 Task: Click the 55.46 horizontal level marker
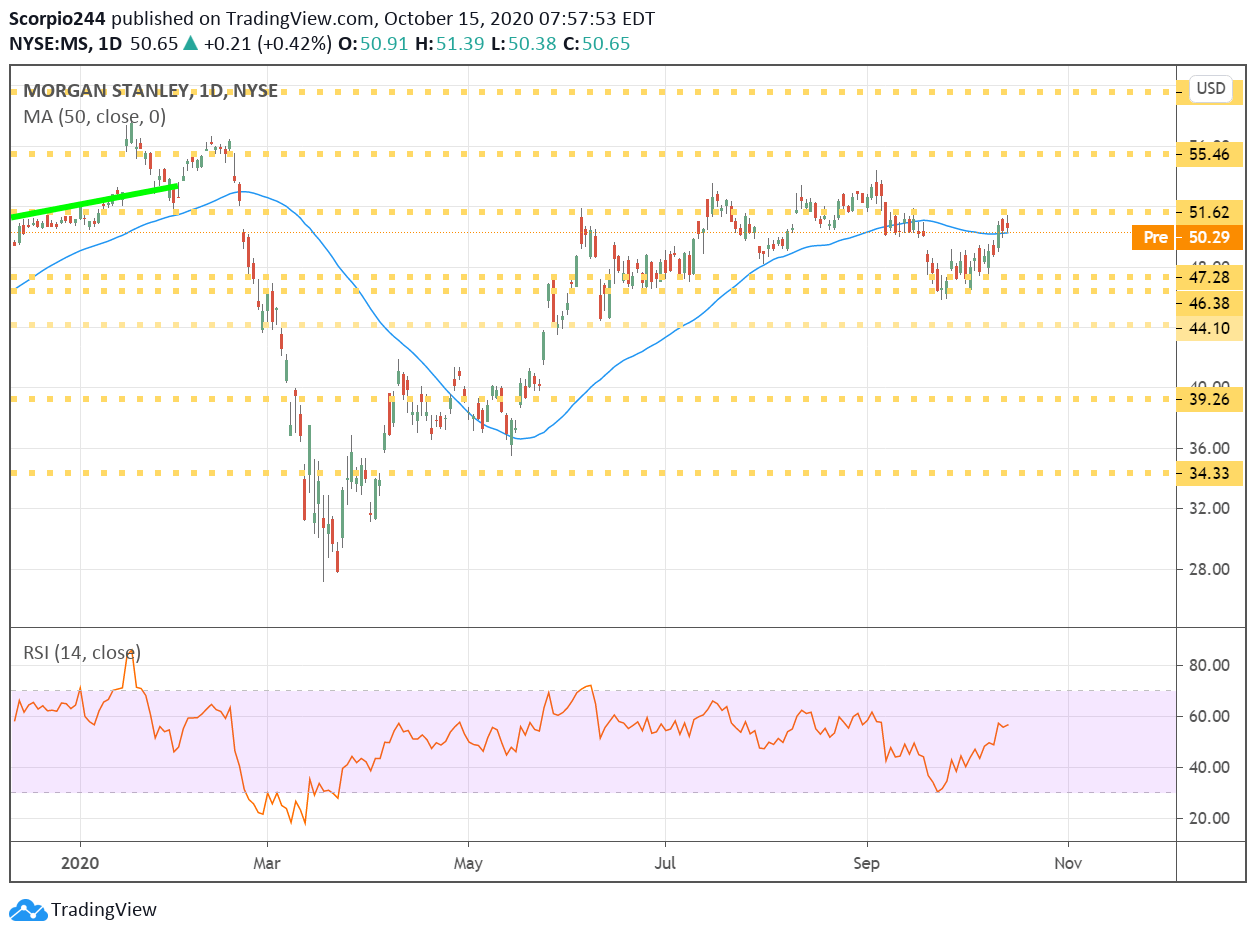[x=1211, y=154]
